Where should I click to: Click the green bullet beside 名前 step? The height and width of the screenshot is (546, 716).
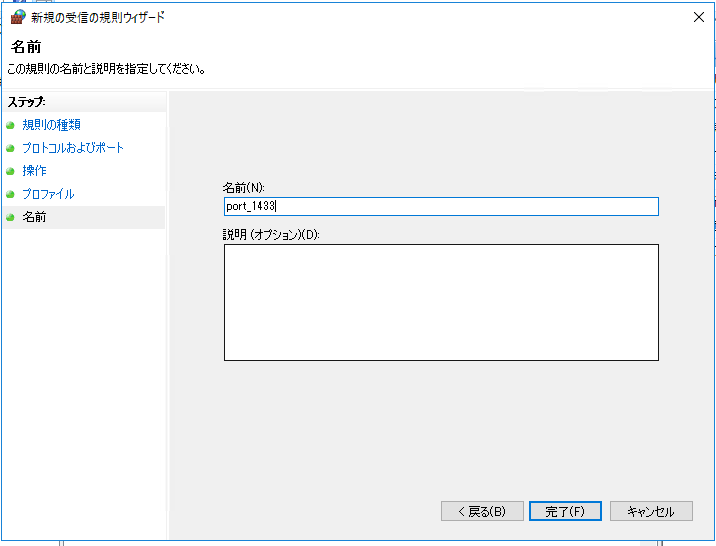coord(11,217)
